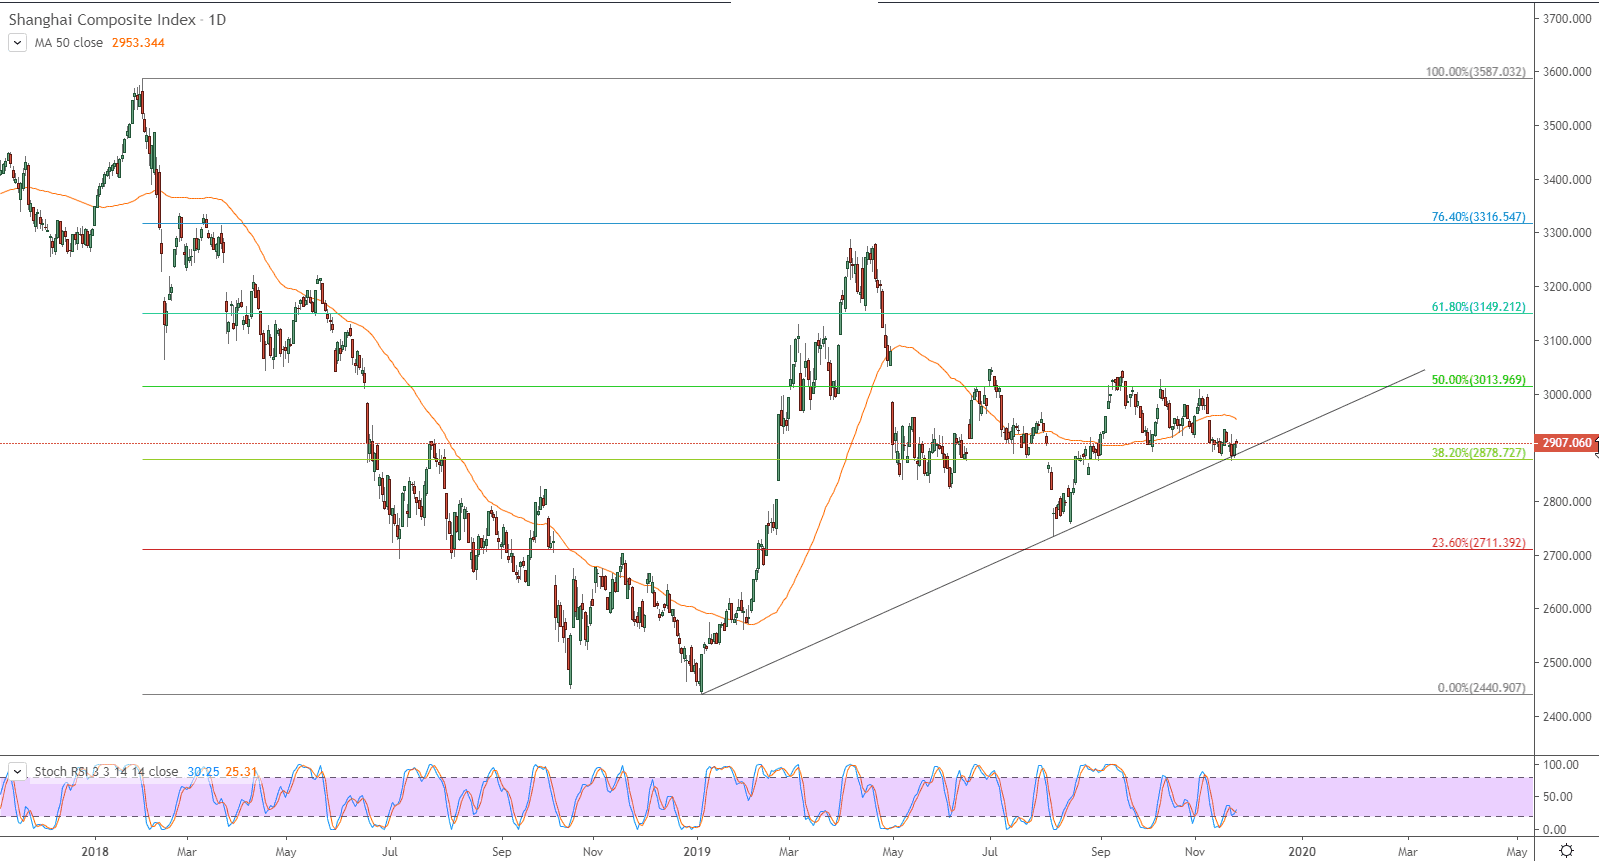1599x861 pixels.
Task: Click the MA value 2953.344
Action: pos(138,43)
